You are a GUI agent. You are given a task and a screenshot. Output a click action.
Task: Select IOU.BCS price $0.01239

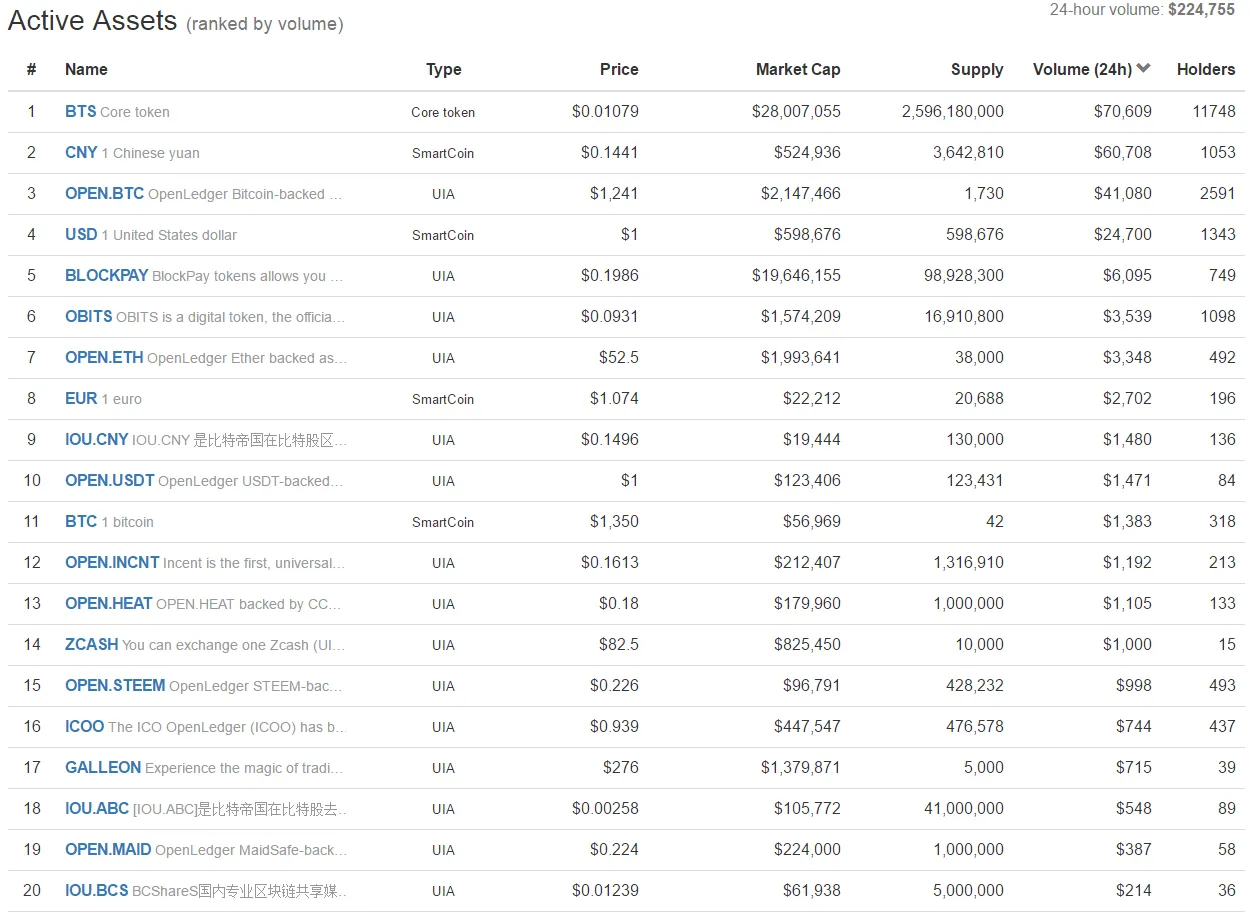[x=605, y=891]
